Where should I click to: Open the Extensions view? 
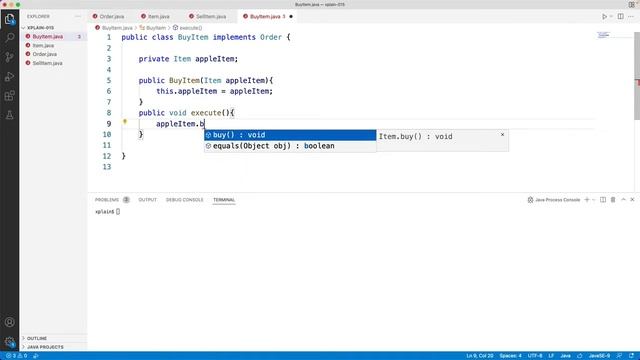[9, 96]
